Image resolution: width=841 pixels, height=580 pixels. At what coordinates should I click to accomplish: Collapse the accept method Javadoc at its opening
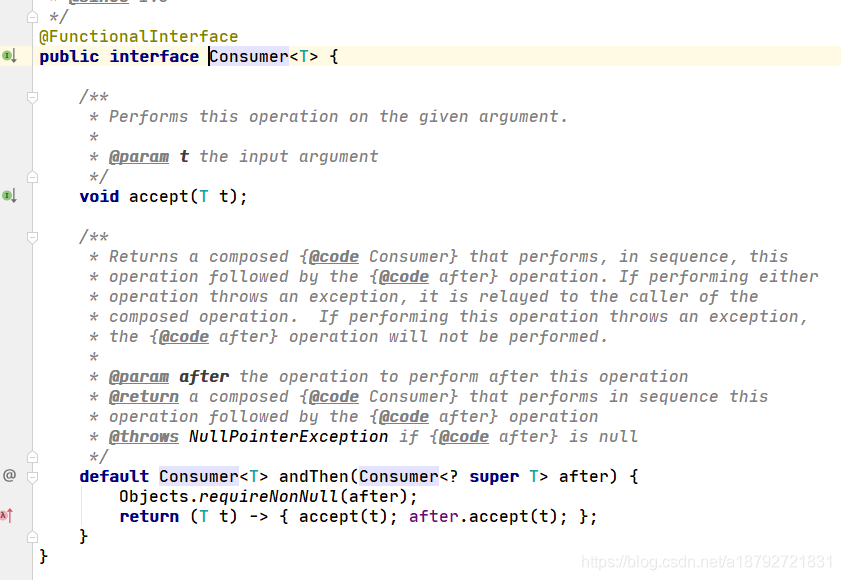tap(32, 97)
